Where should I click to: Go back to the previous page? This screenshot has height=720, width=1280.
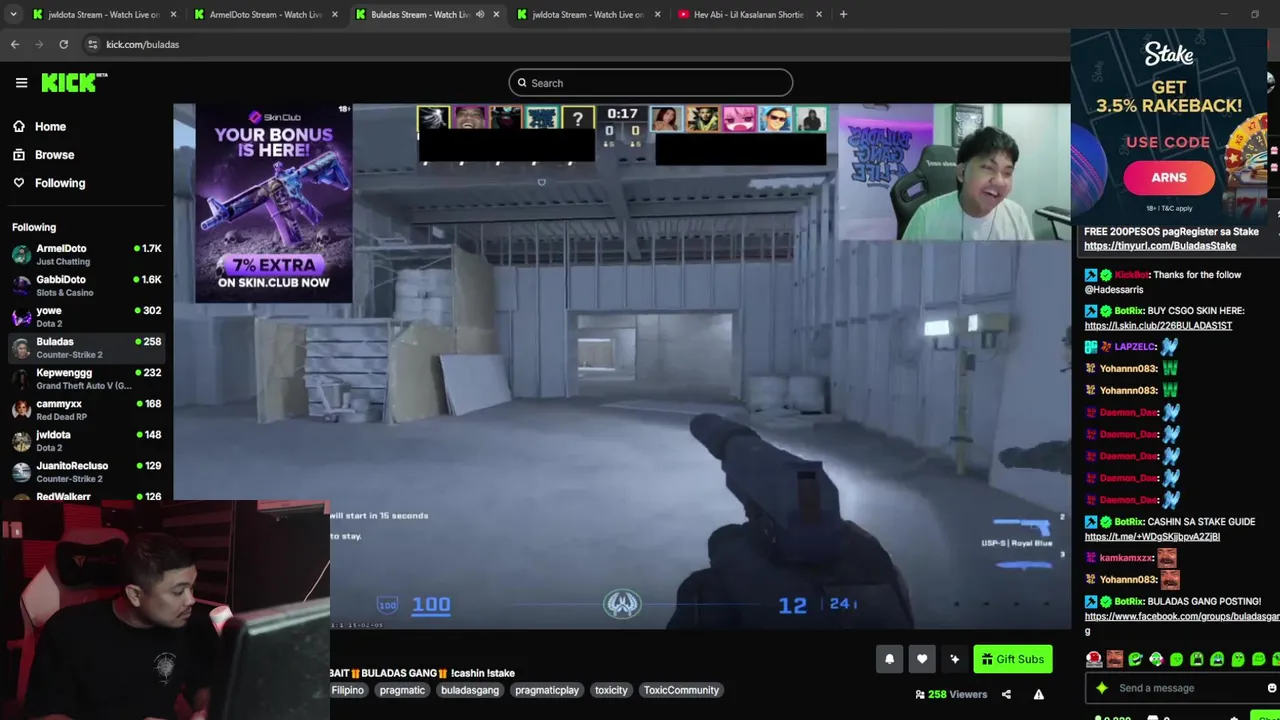pos(15,44)
